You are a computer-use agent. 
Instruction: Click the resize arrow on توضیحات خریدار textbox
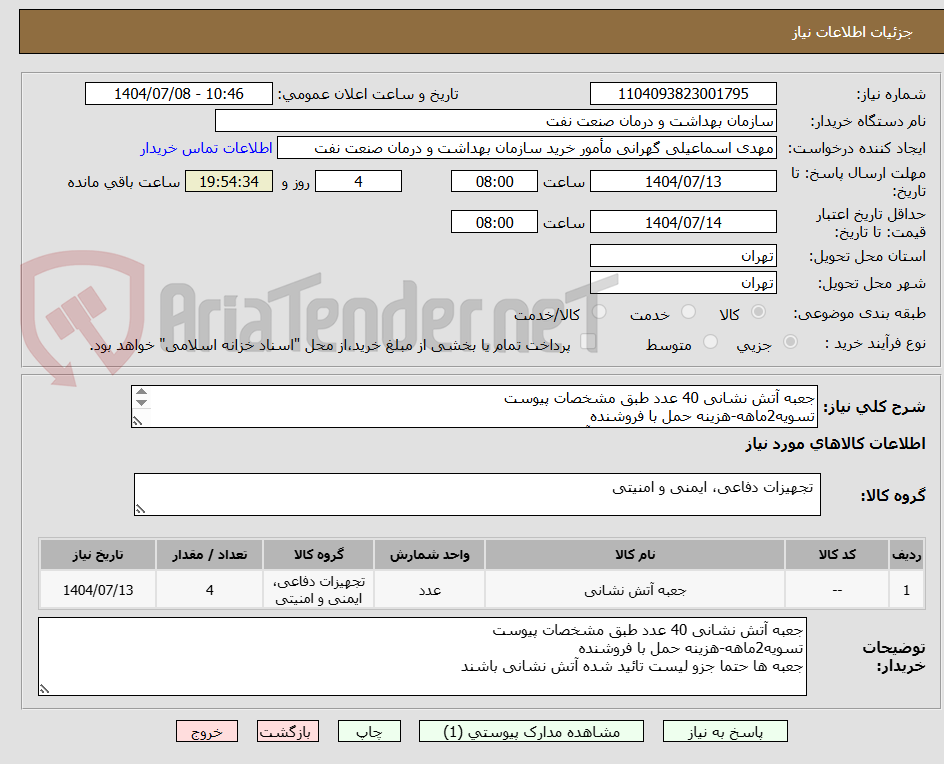click(x=43, y=690)
